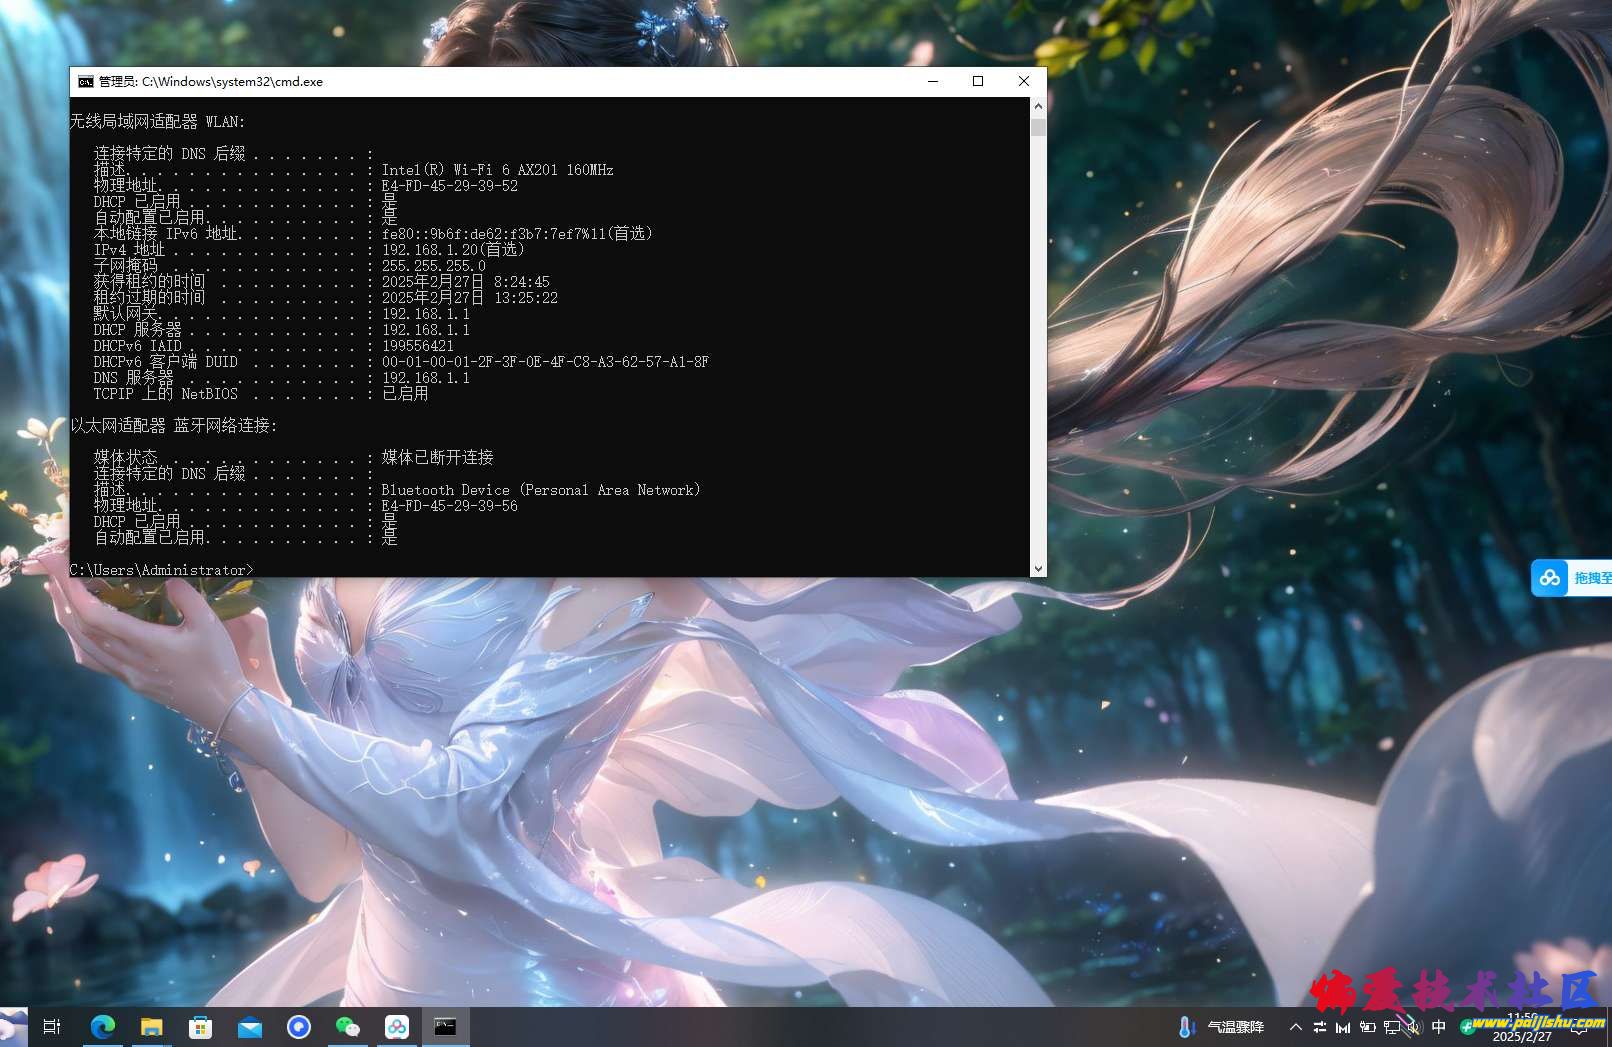Open WeChat from the taskbar
Viewport: 1612px width, 1047px height.
tap(347, 1026)
